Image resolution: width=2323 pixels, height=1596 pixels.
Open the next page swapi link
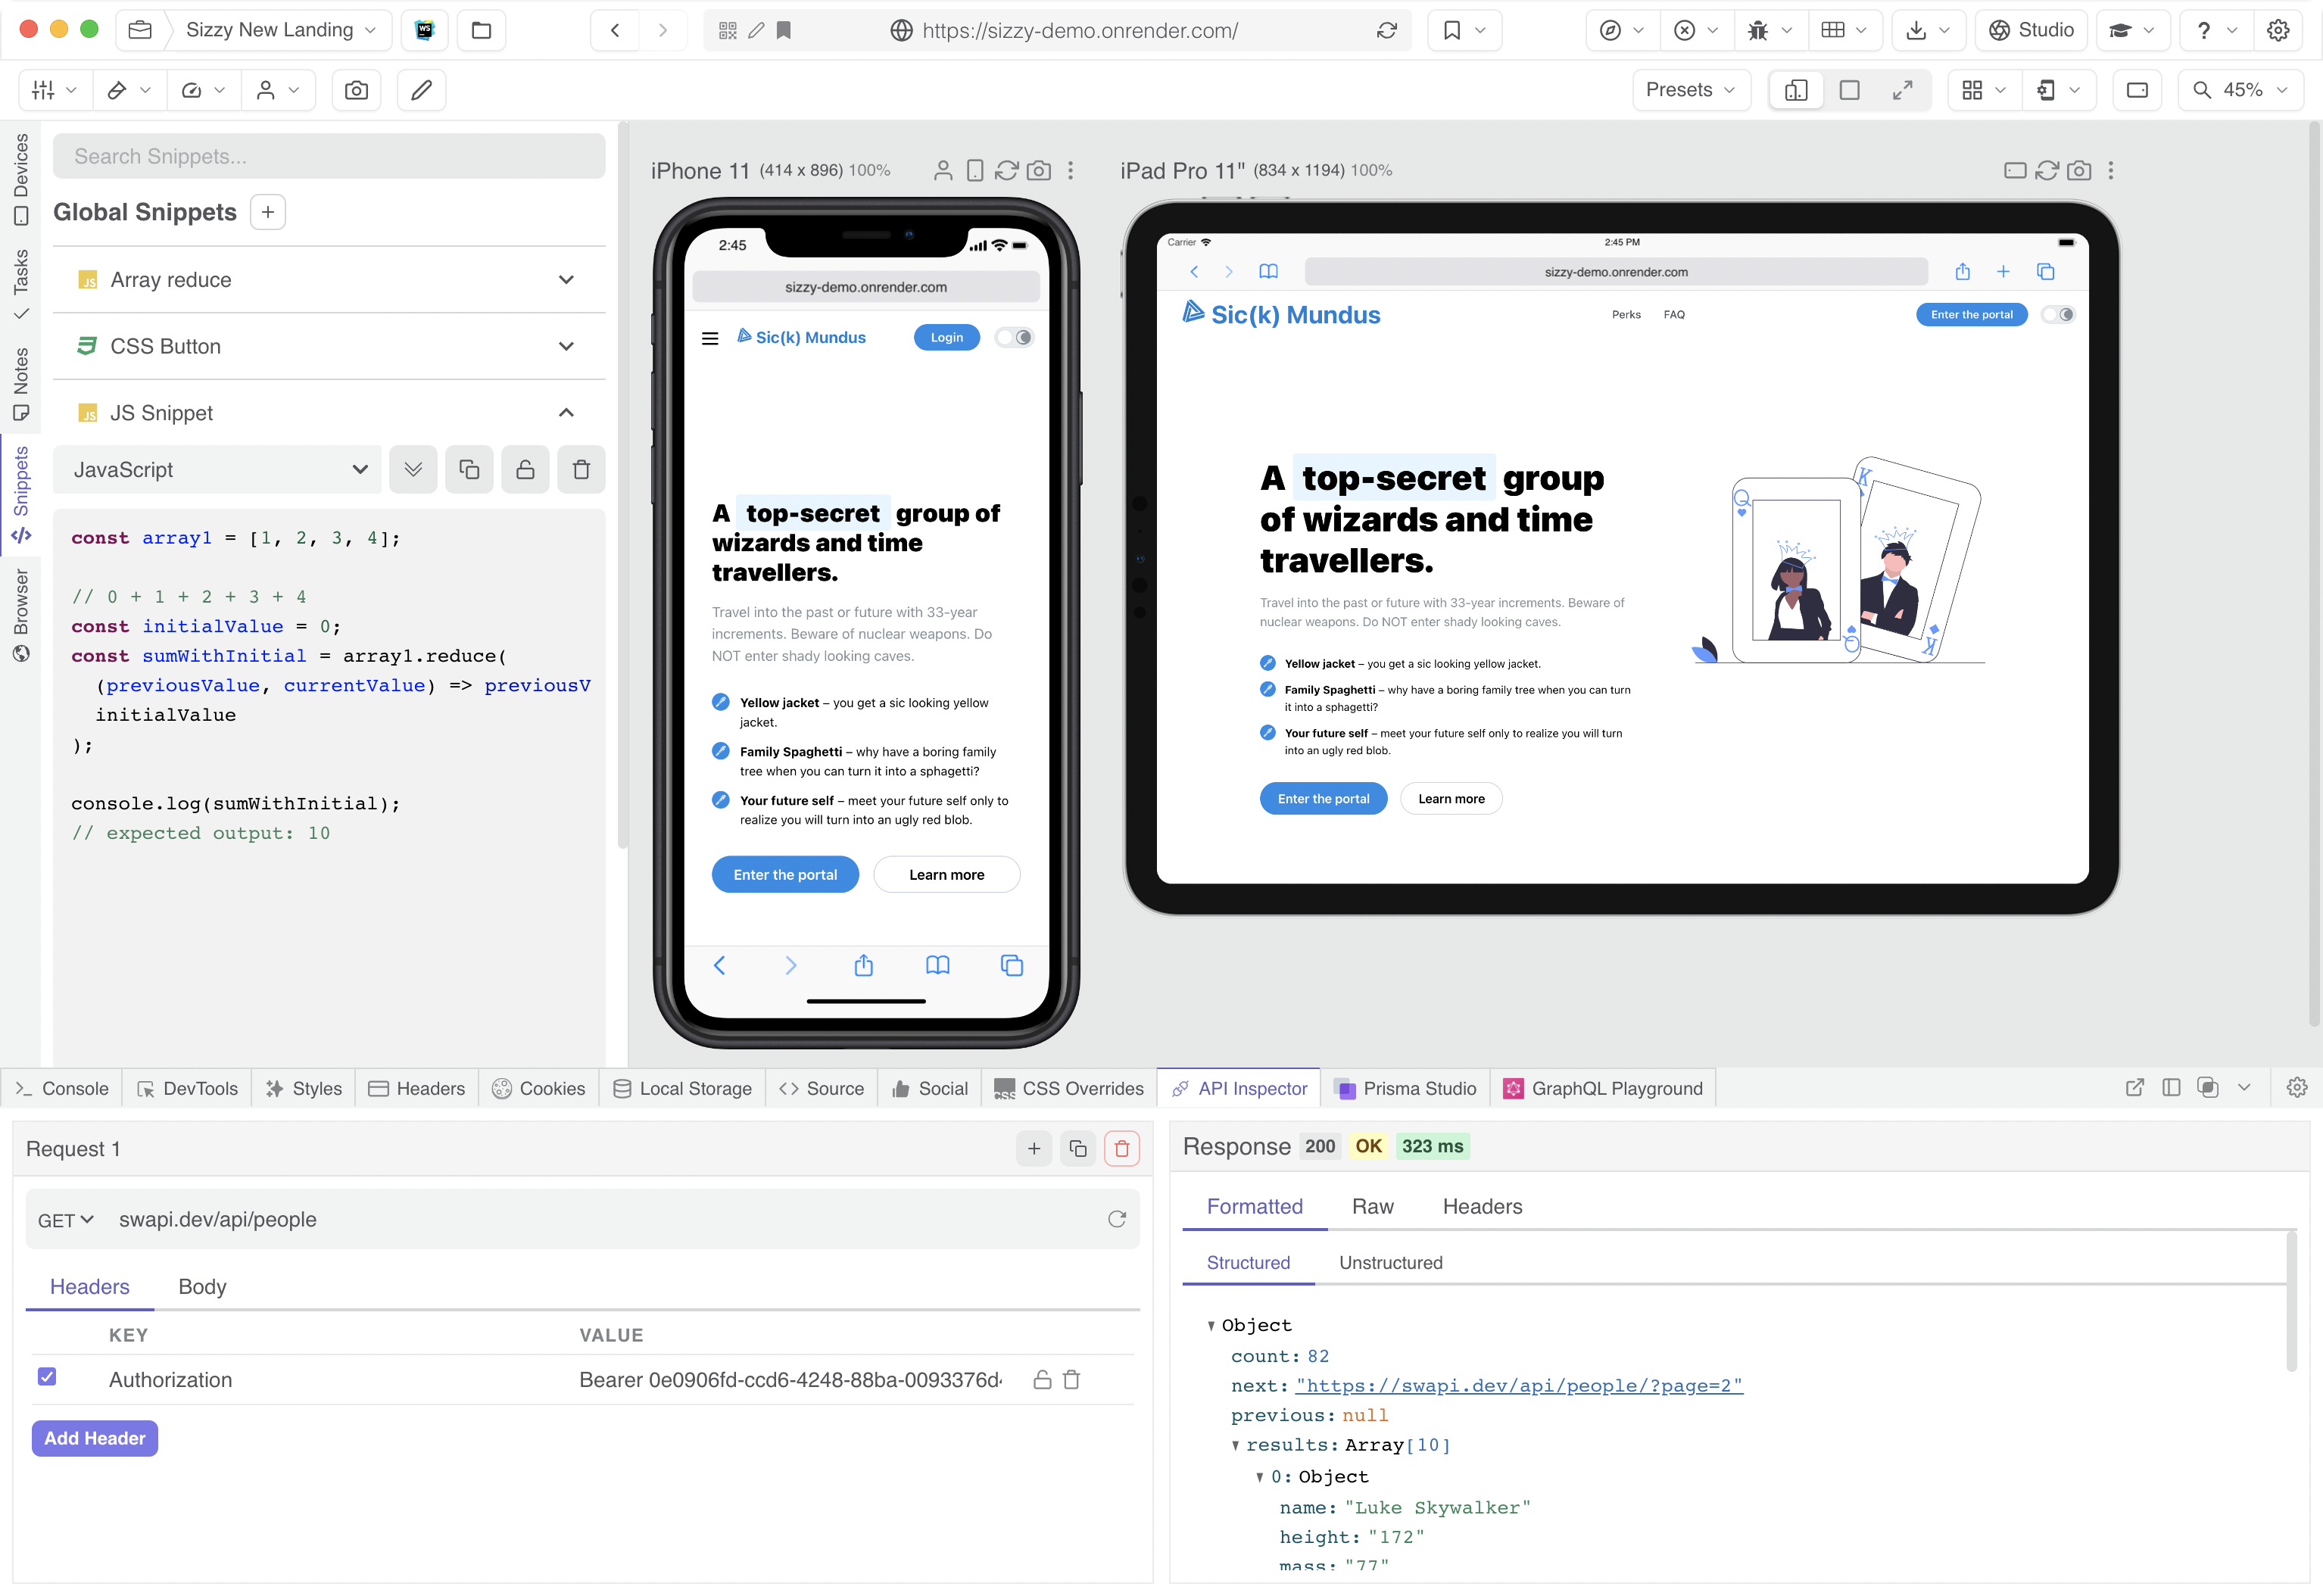1518,1386
